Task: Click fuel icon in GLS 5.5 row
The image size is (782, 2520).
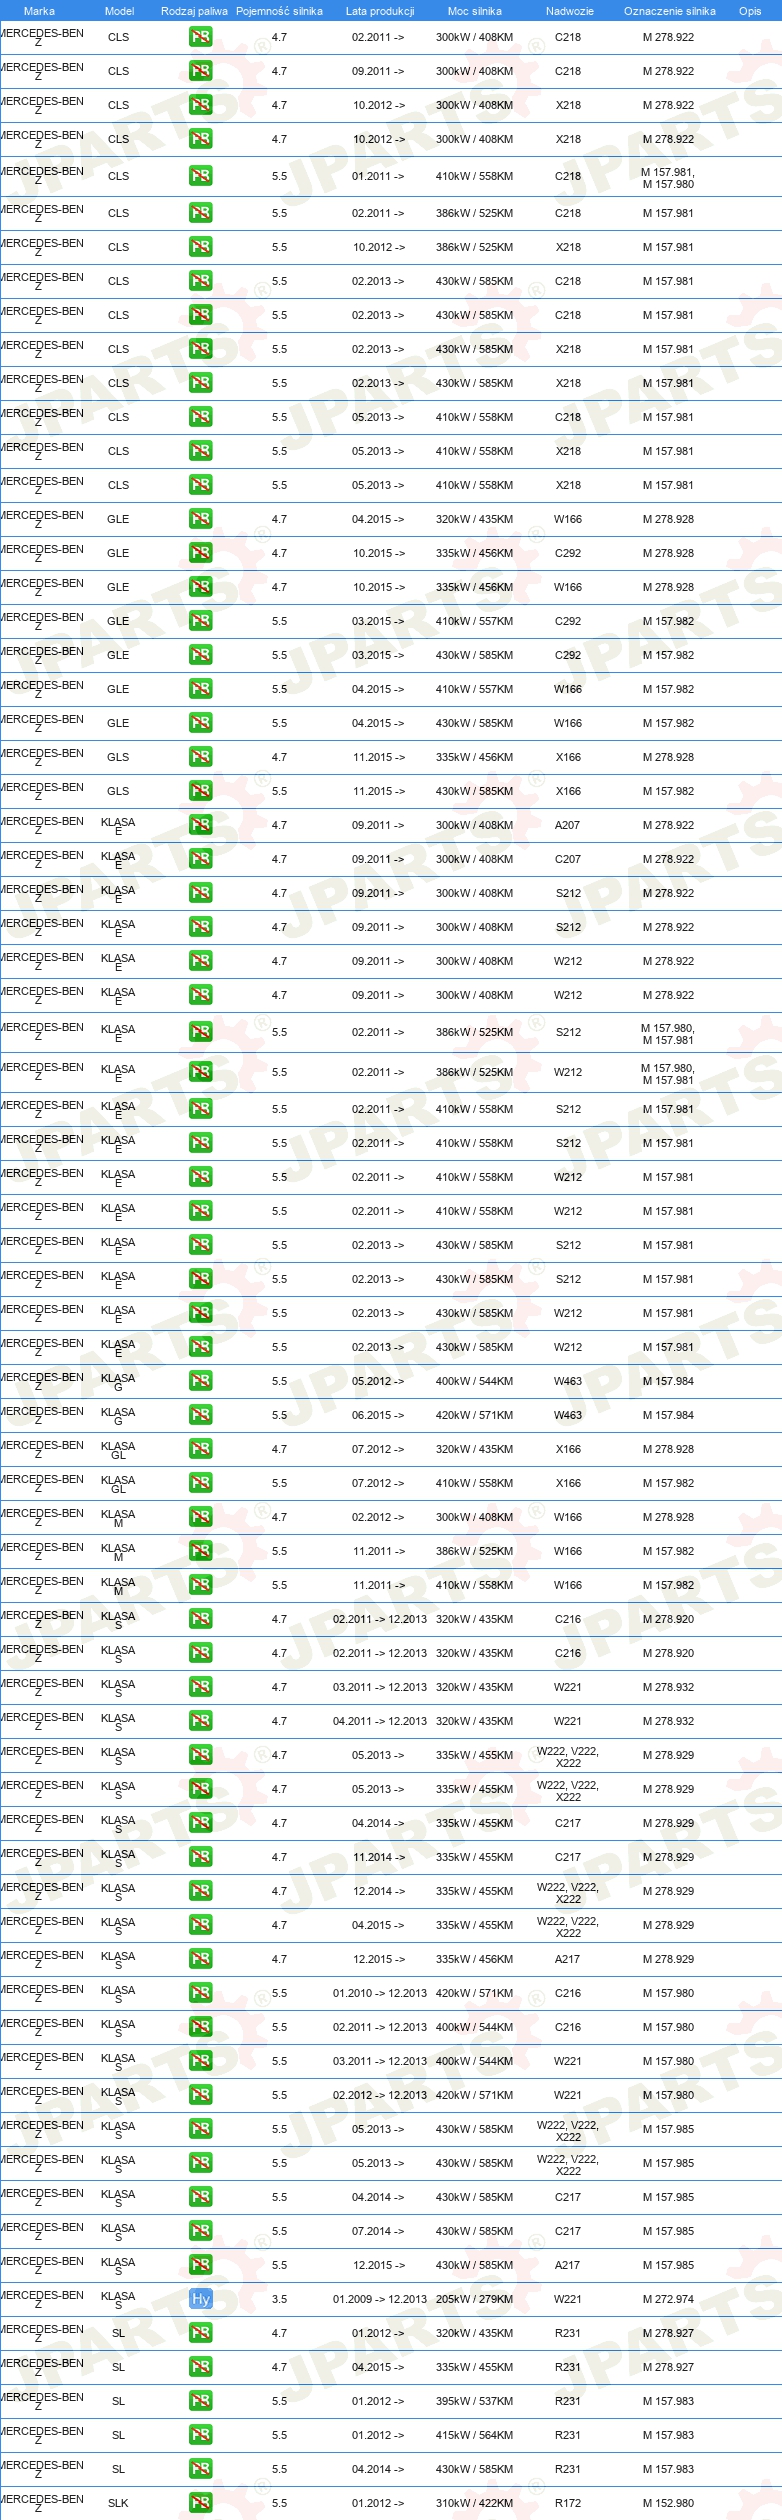Action: [200, 791]
